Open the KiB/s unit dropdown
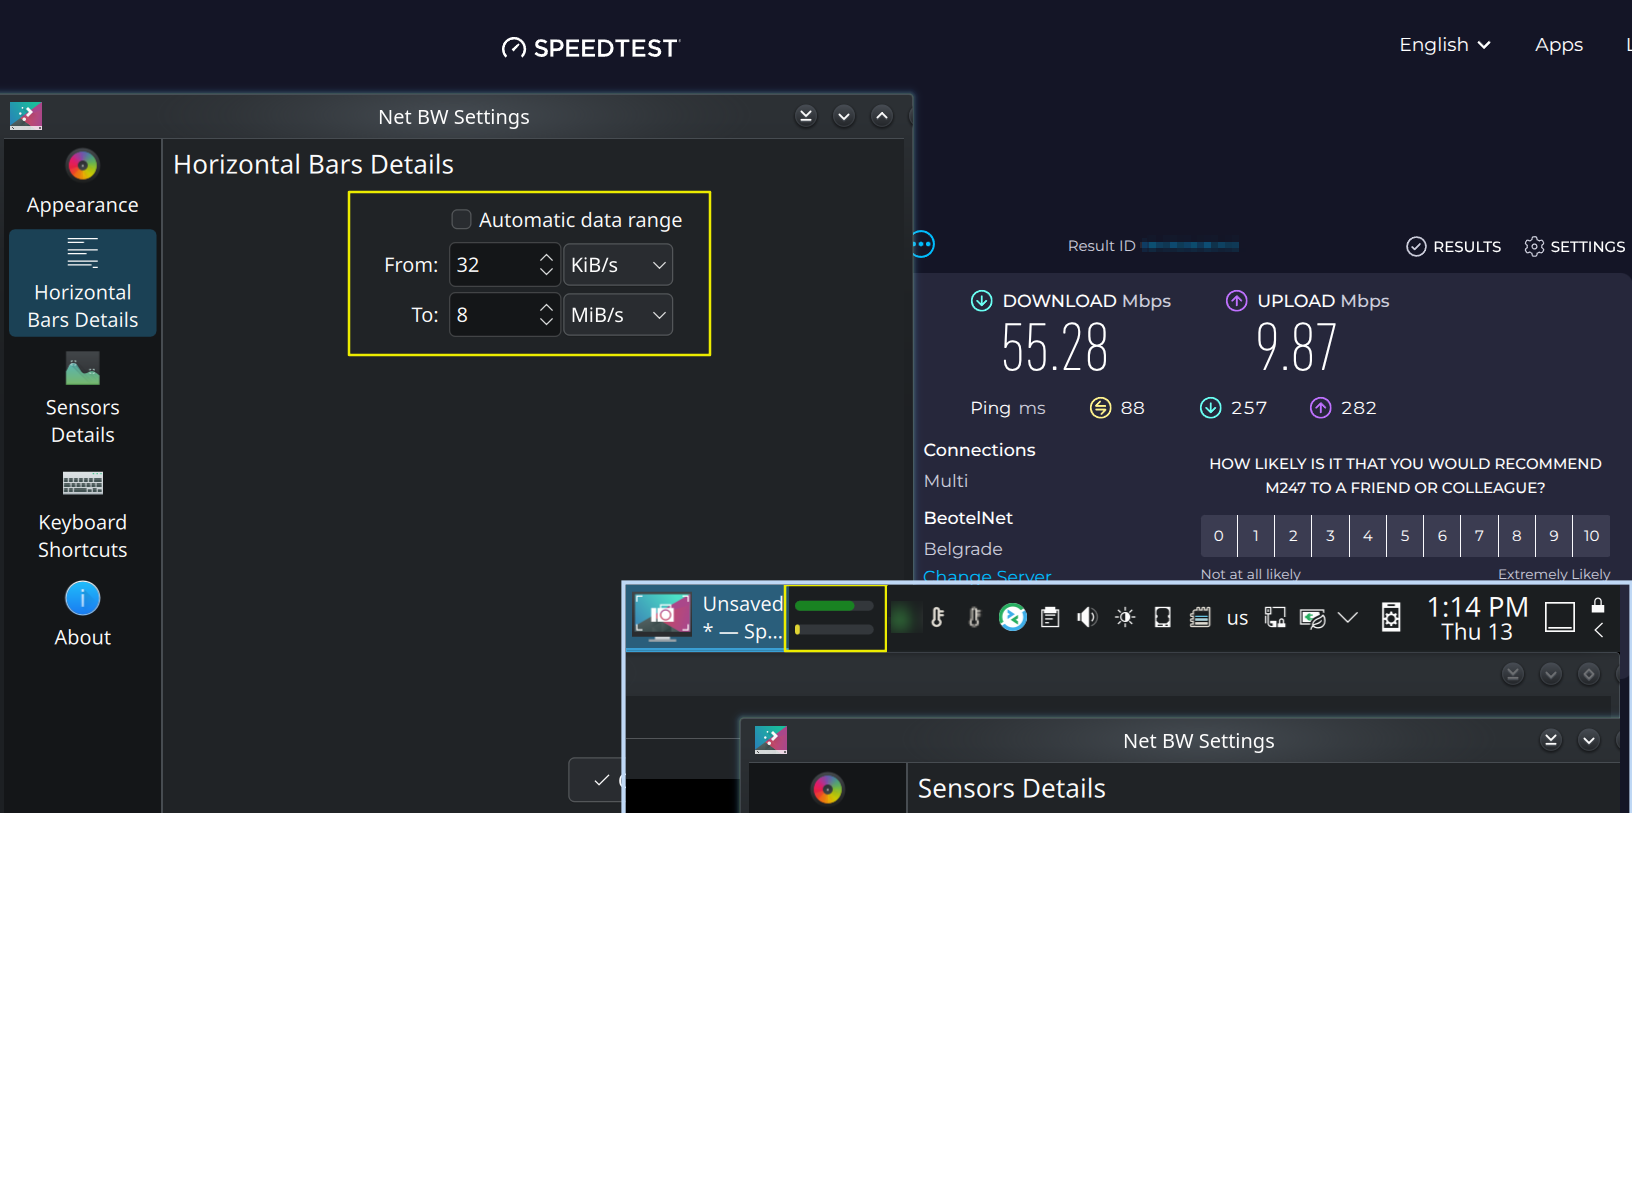The width and height of the screenshot is (1632, 1200). 617,265
